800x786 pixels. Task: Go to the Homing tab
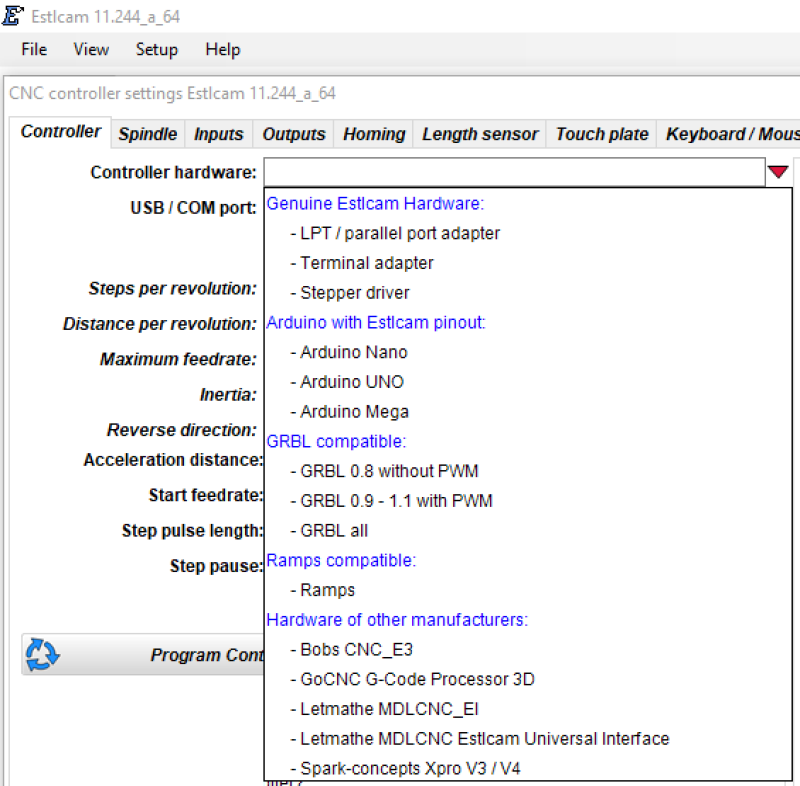tap(374, 134)
